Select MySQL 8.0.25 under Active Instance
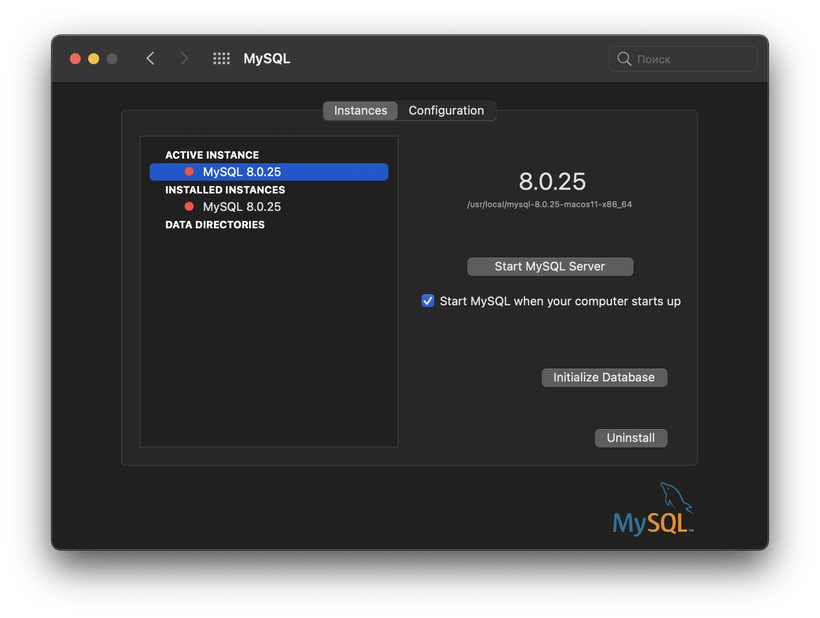 242,172
